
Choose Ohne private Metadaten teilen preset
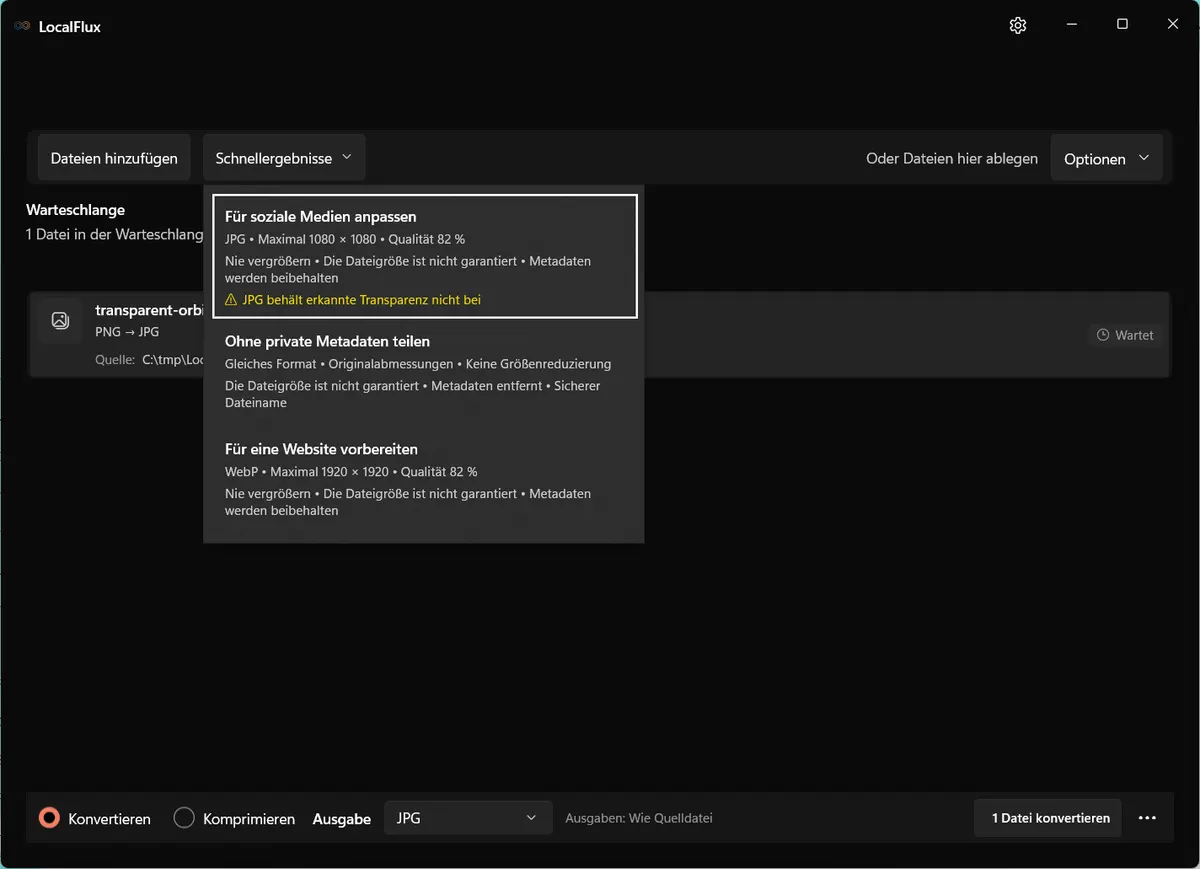[x=425, y=372]
